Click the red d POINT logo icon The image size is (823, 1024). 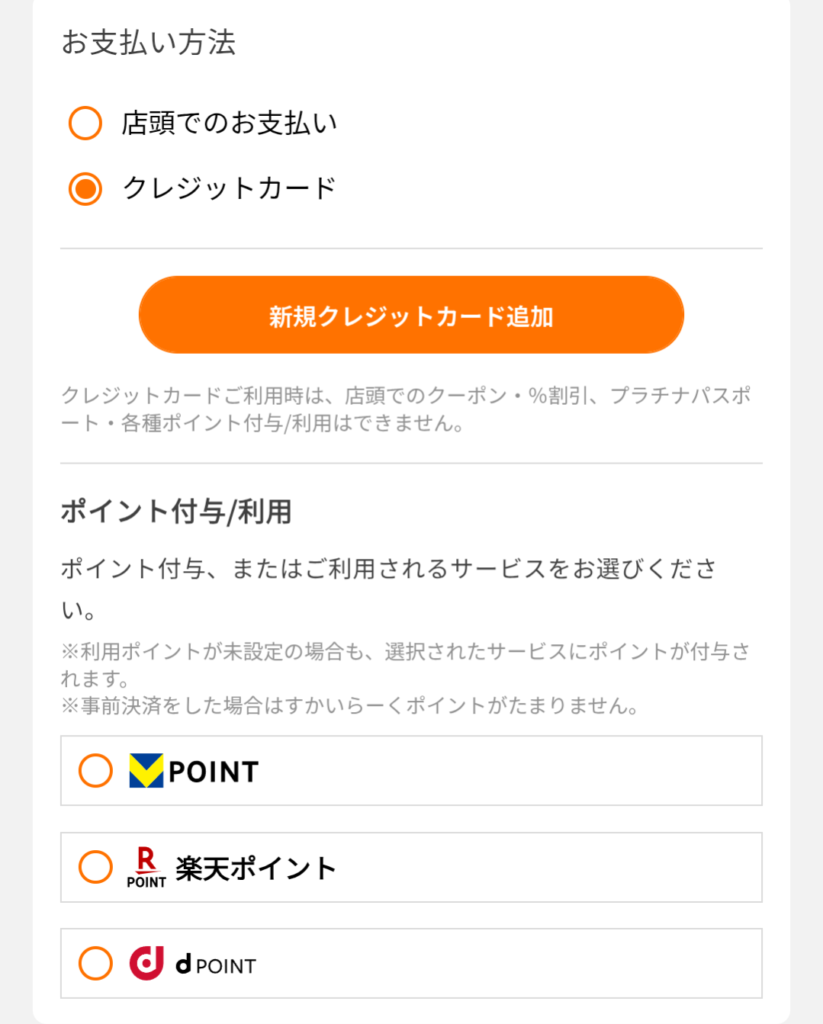tap(146, 963)
